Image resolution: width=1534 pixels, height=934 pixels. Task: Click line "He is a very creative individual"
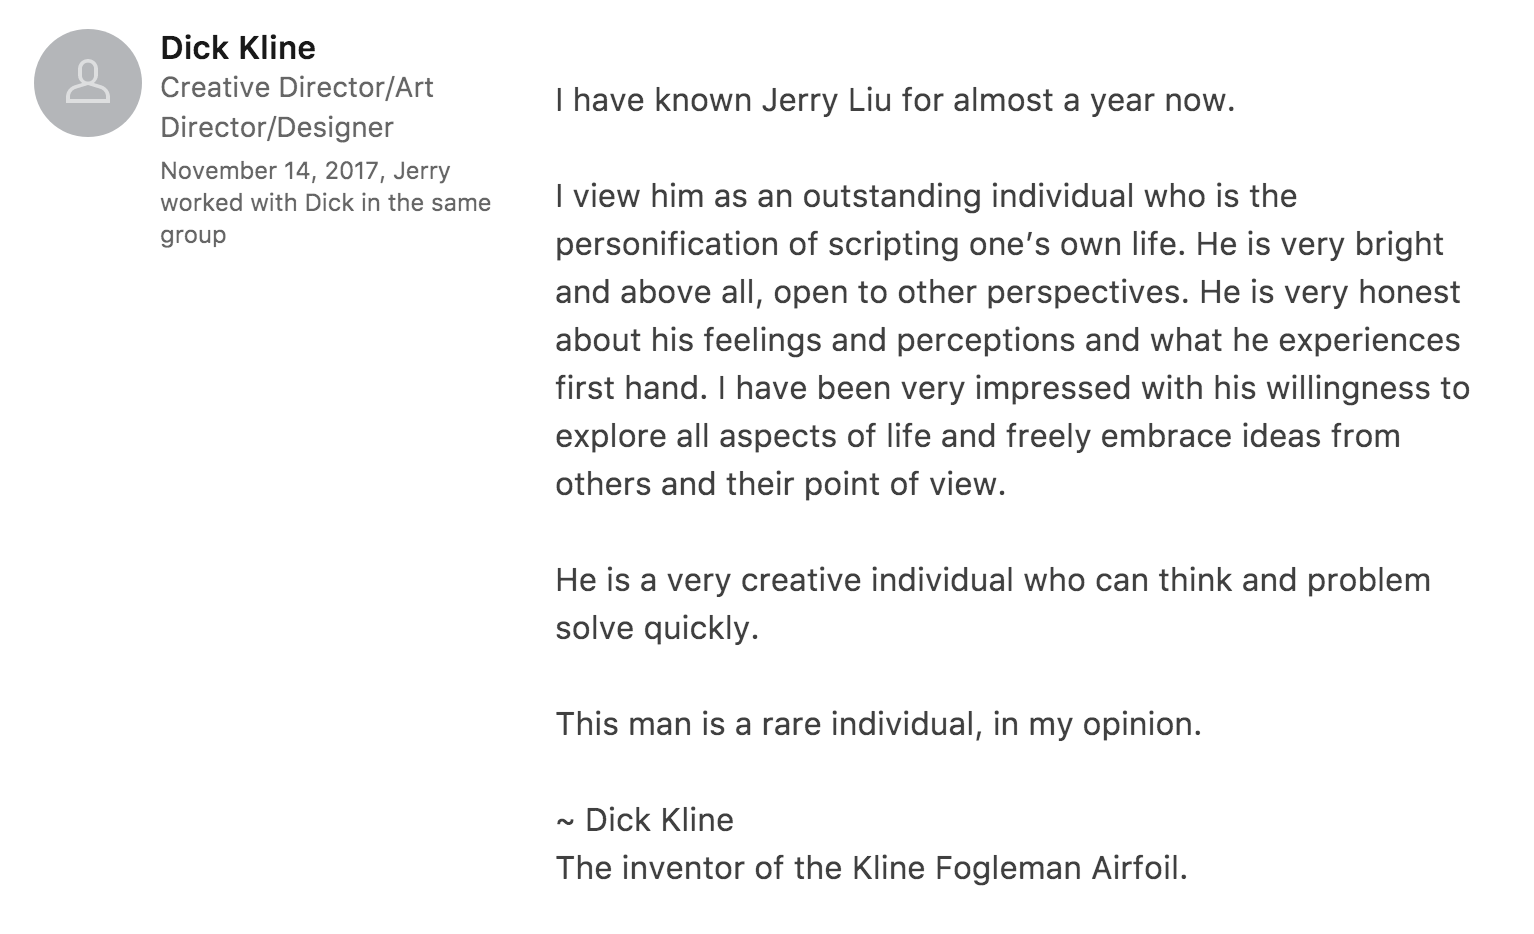(x=993, y=580)
